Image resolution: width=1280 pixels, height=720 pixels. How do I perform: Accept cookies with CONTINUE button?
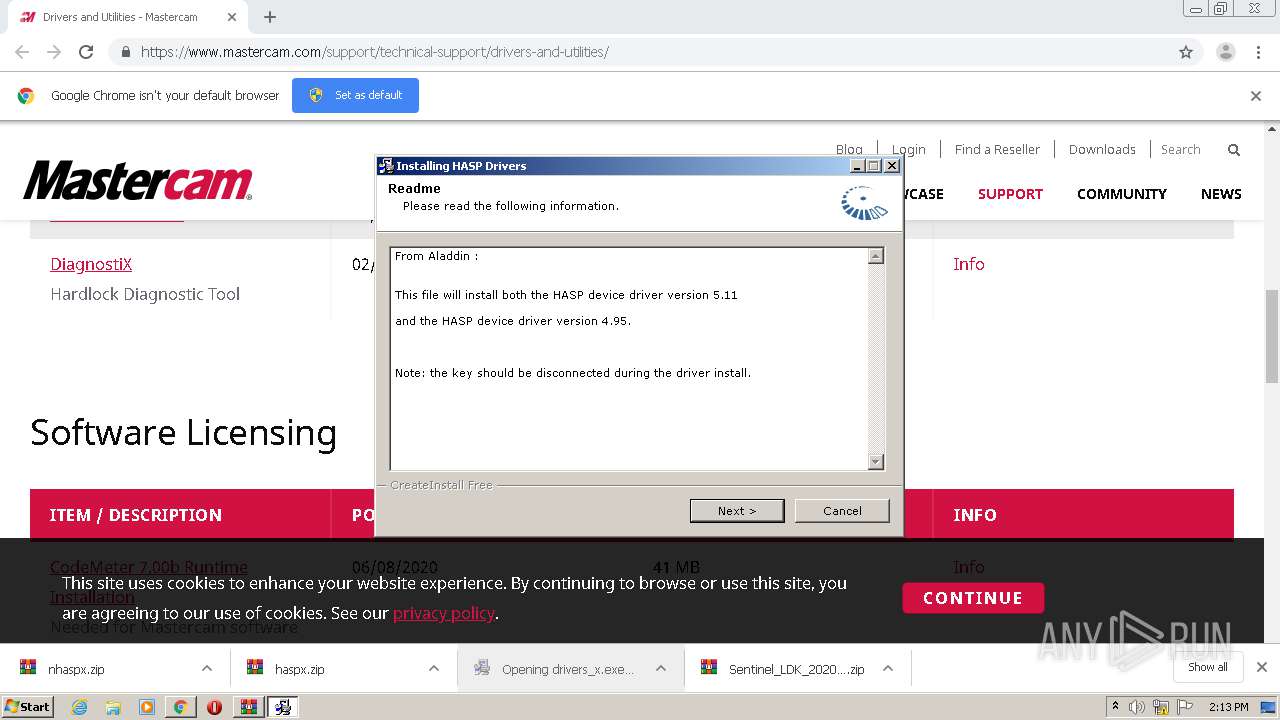click(x=973, y=598)
